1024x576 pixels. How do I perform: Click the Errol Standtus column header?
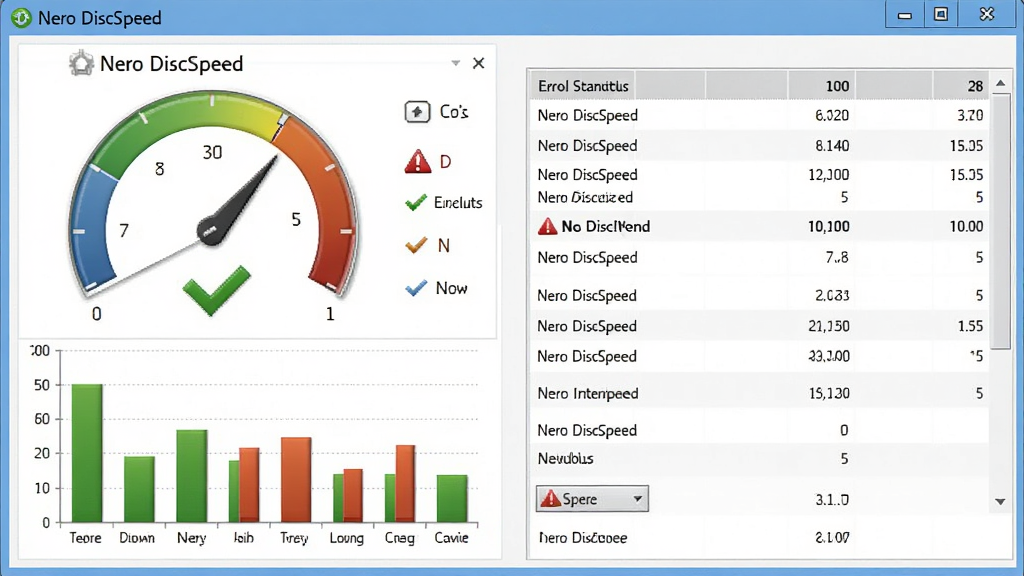583,86
